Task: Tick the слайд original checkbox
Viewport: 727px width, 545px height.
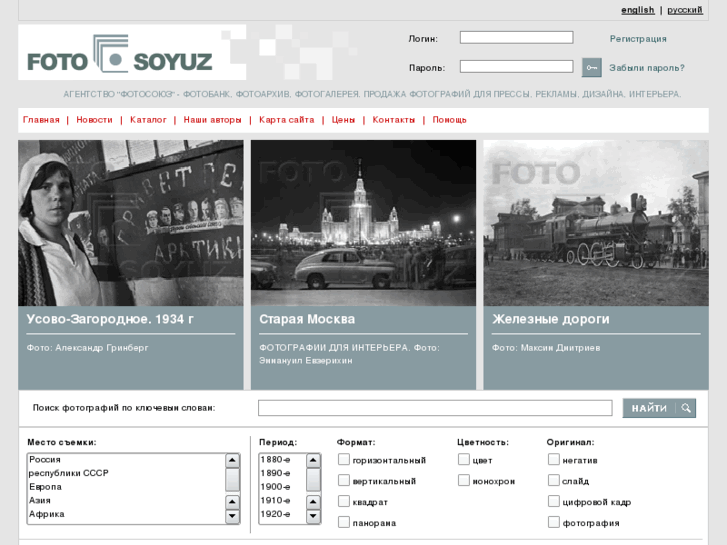Action: 554,480
